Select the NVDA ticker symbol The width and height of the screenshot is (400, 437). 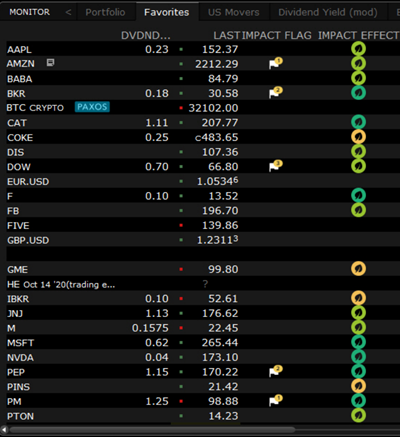point(20,358)
